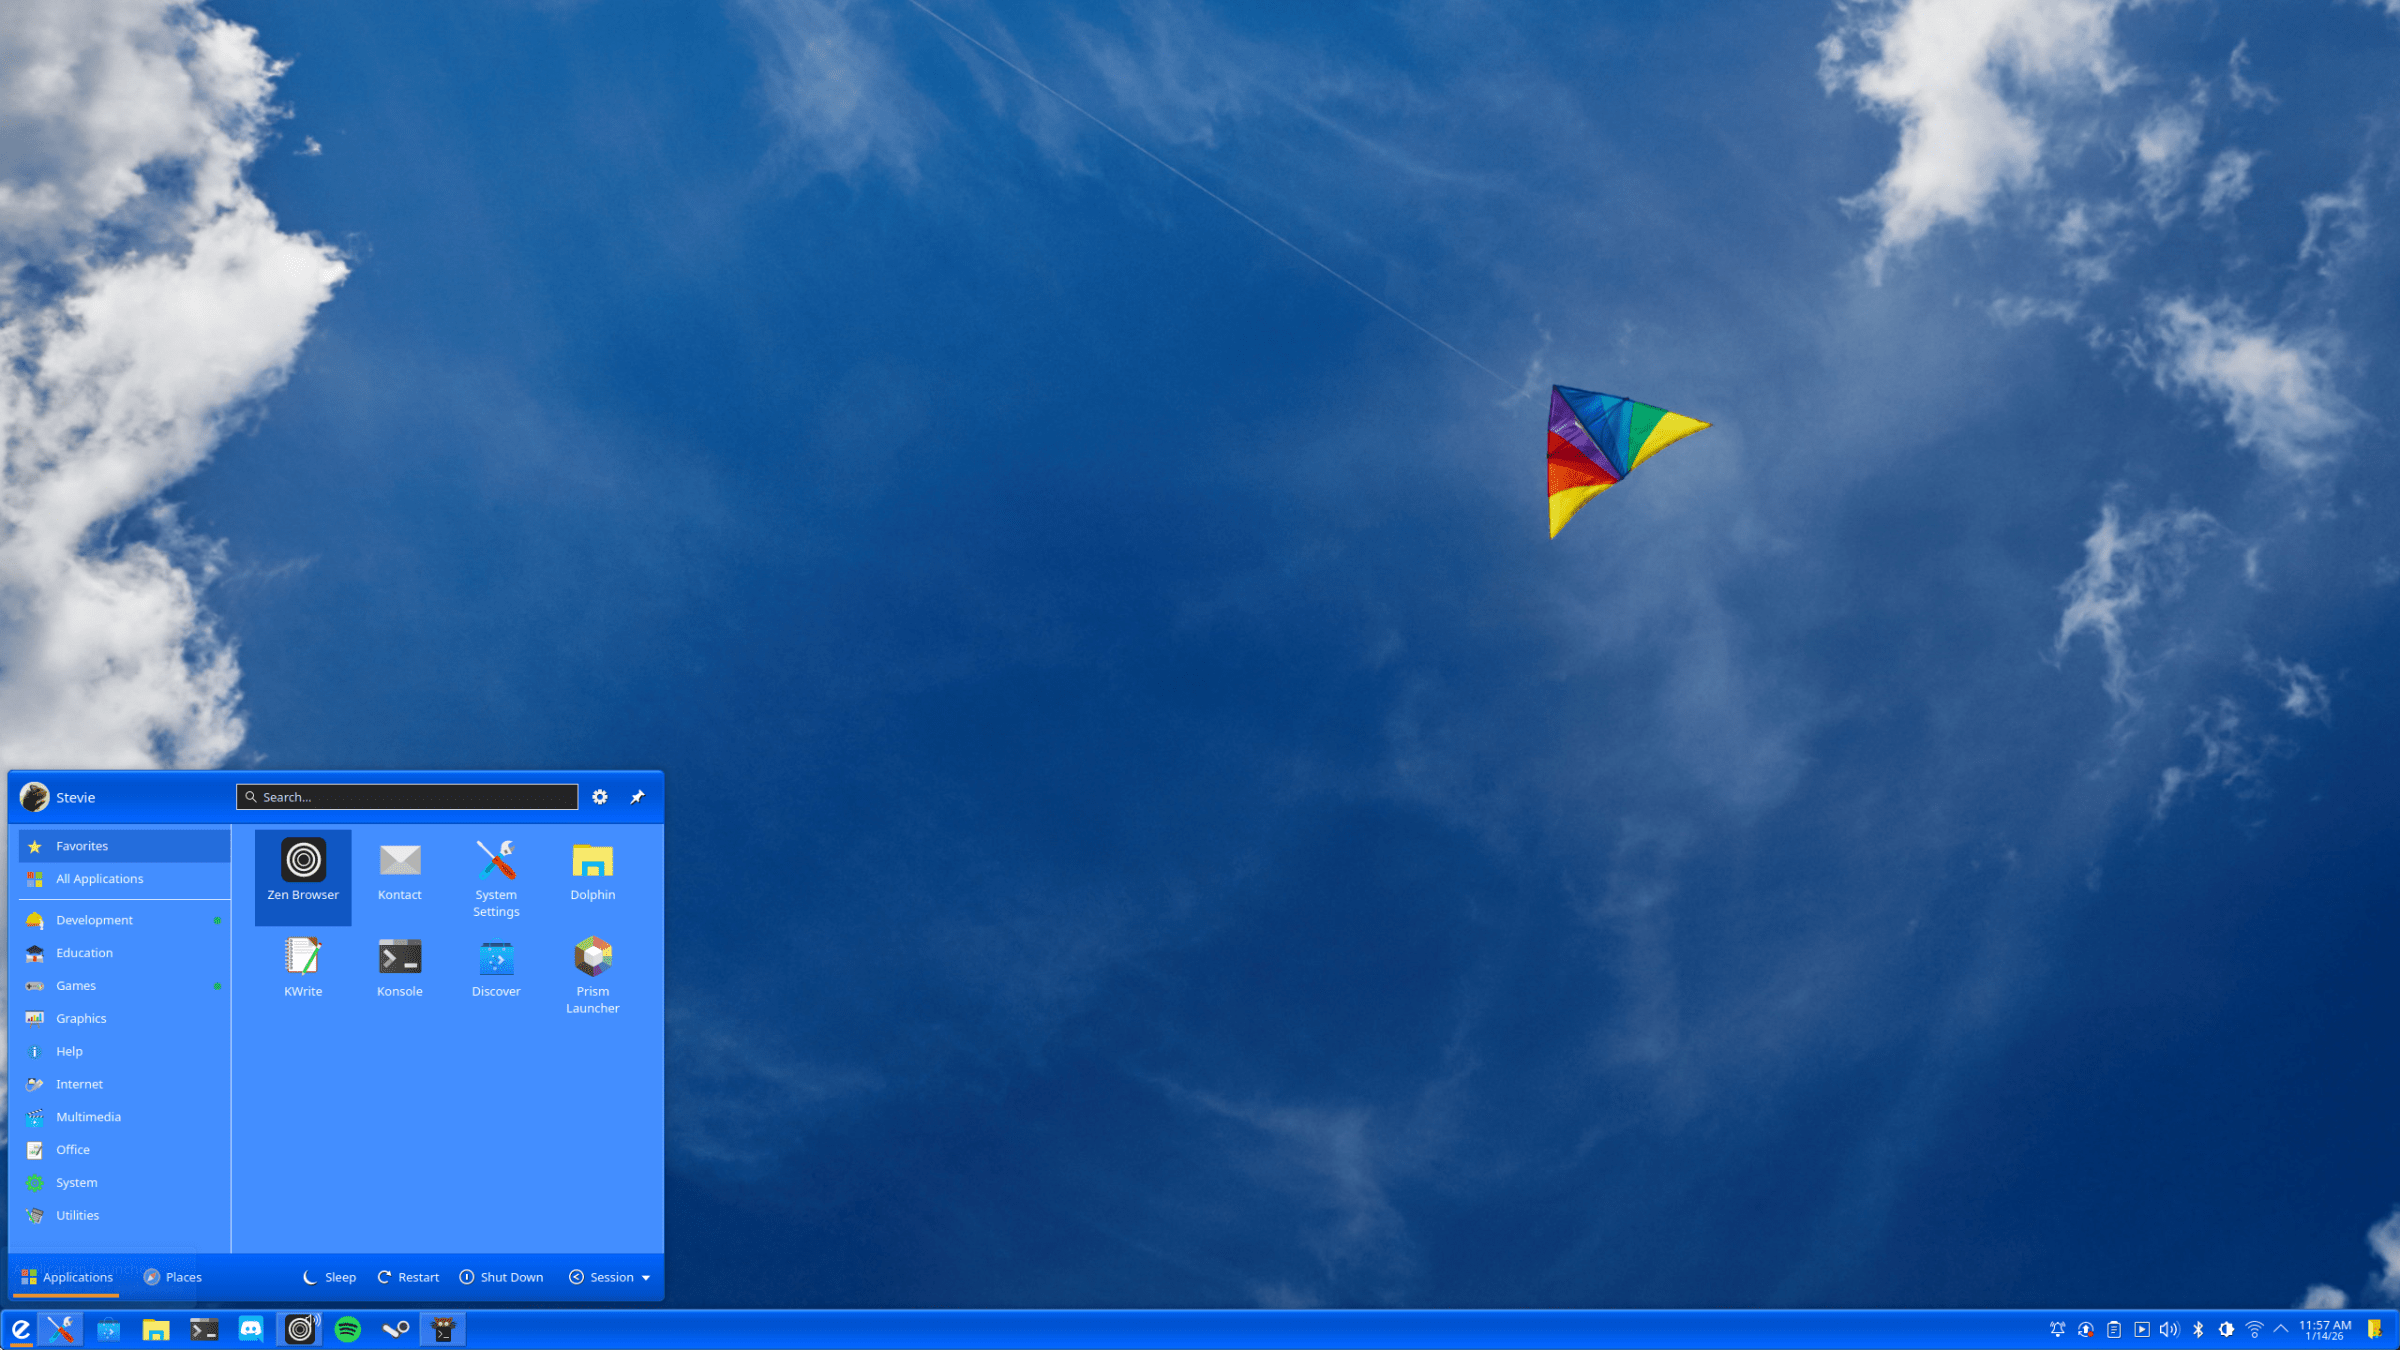Open the Prism Launcher app
Image resolution: width=2400 pixels, height=1350 pixels.
tap(592, 972)
